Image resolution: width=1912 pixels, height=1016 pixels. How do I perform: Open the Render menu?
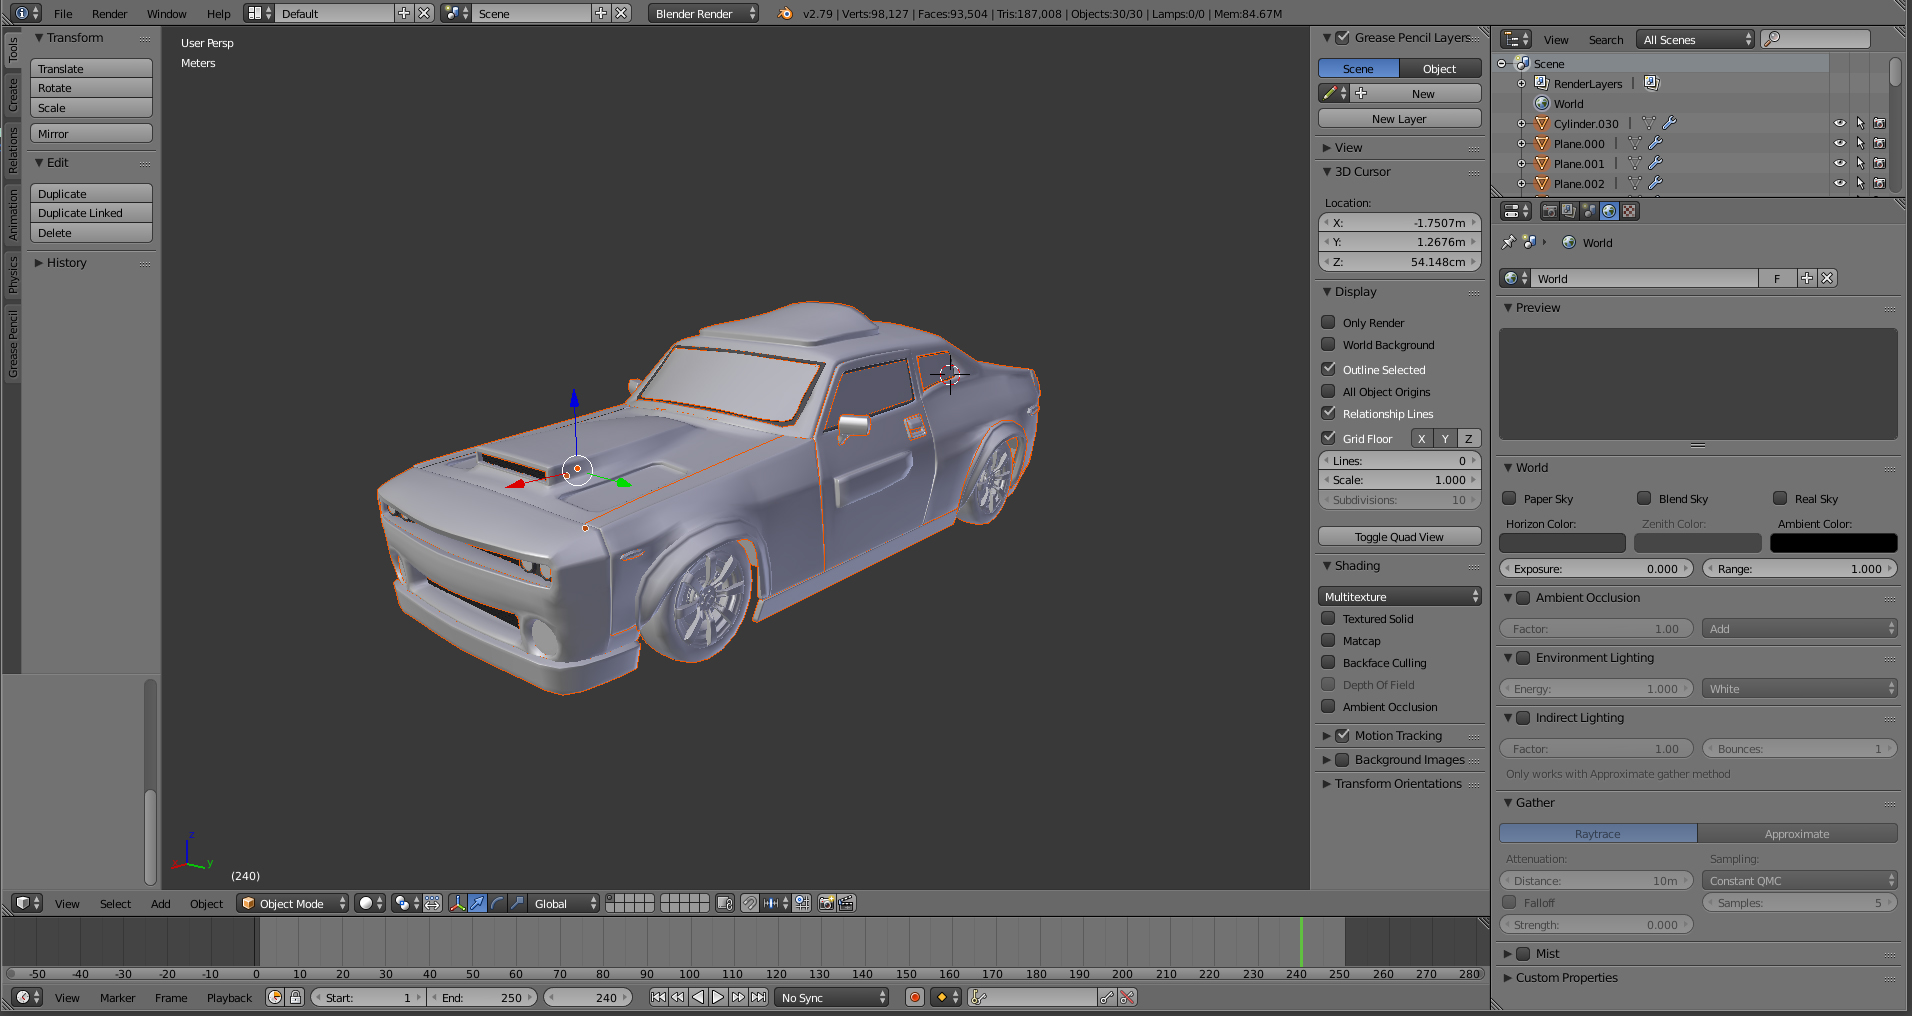(109, 13)
